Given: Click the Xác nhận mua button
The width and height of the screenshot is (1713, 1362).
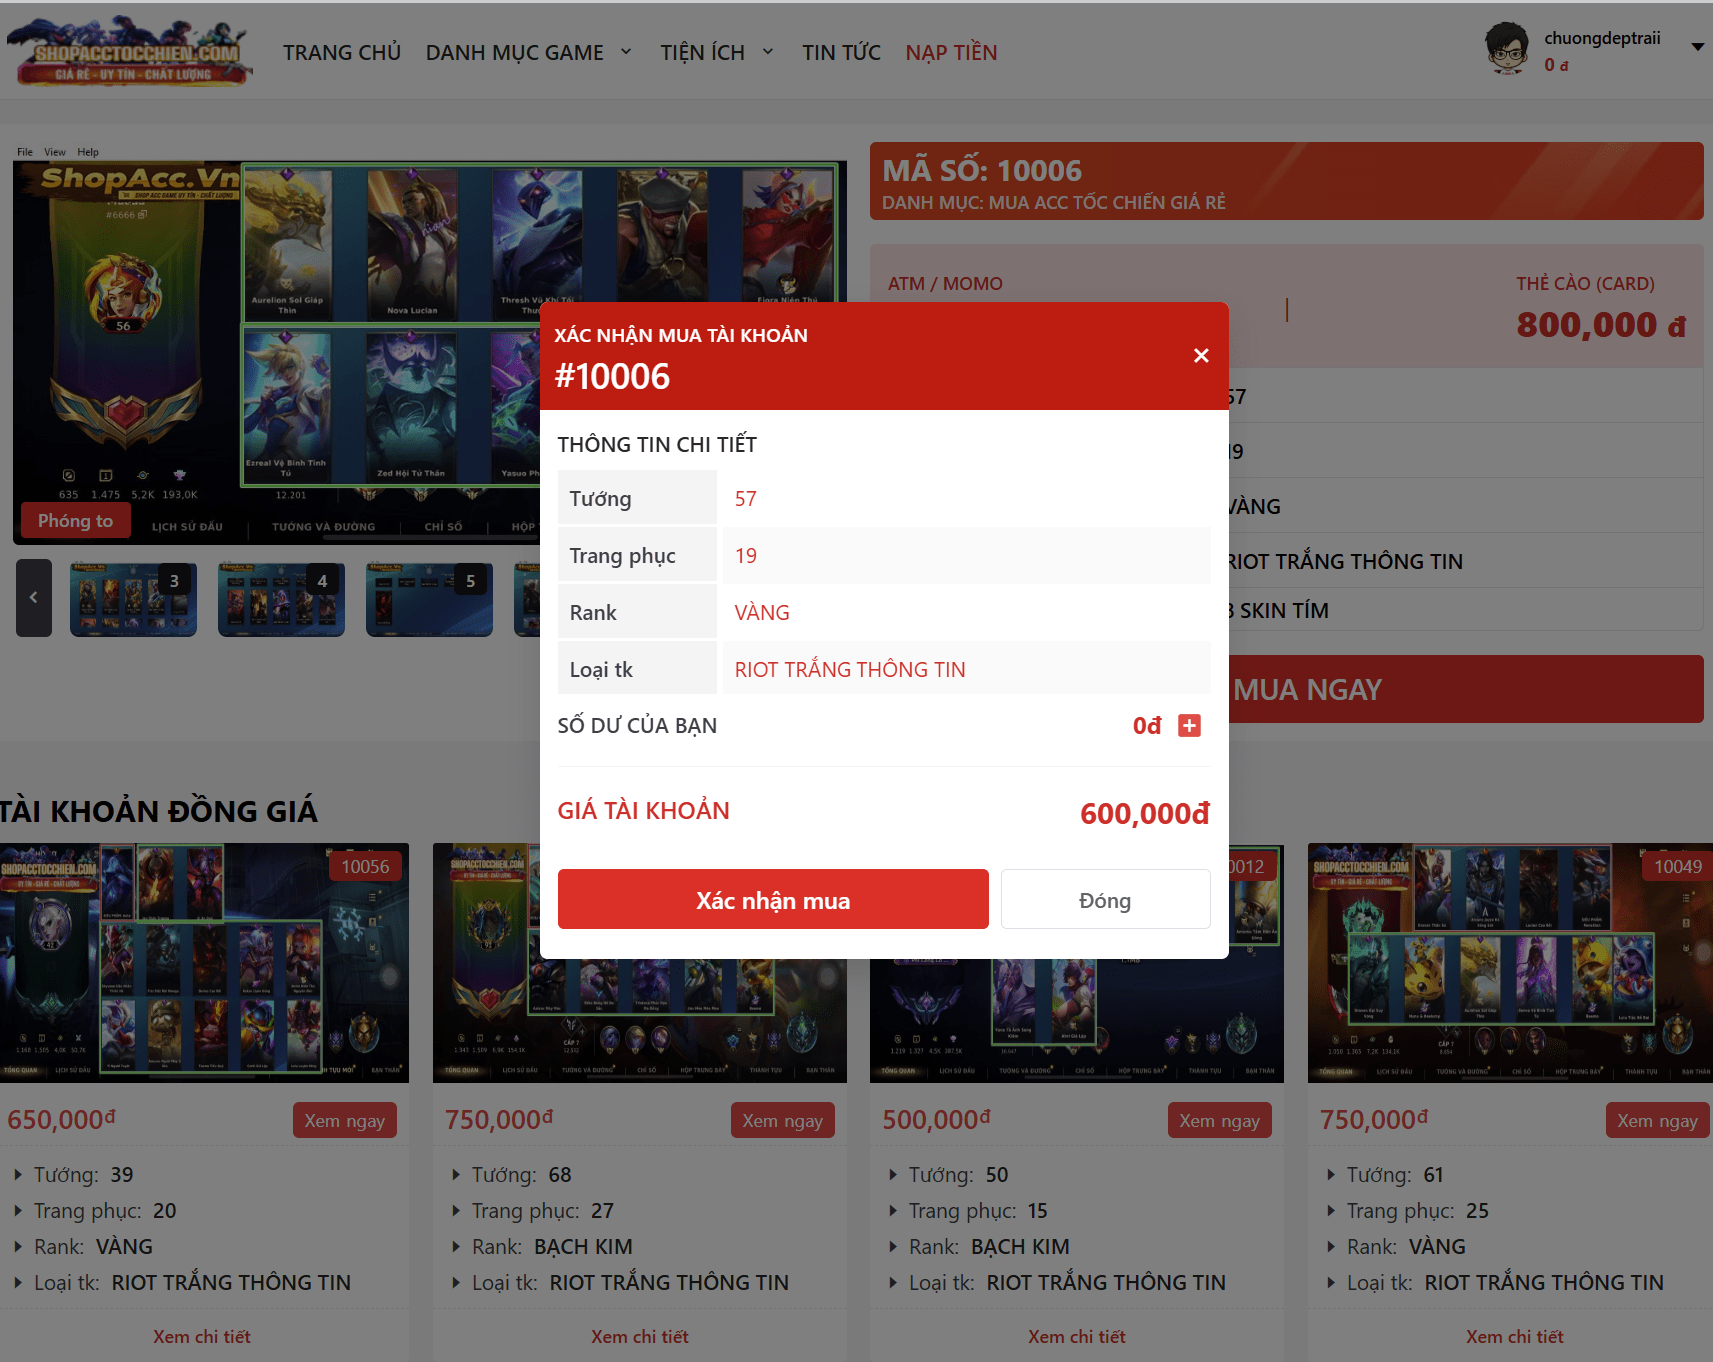Looking at the screenshot, I should tap(773, 899).
